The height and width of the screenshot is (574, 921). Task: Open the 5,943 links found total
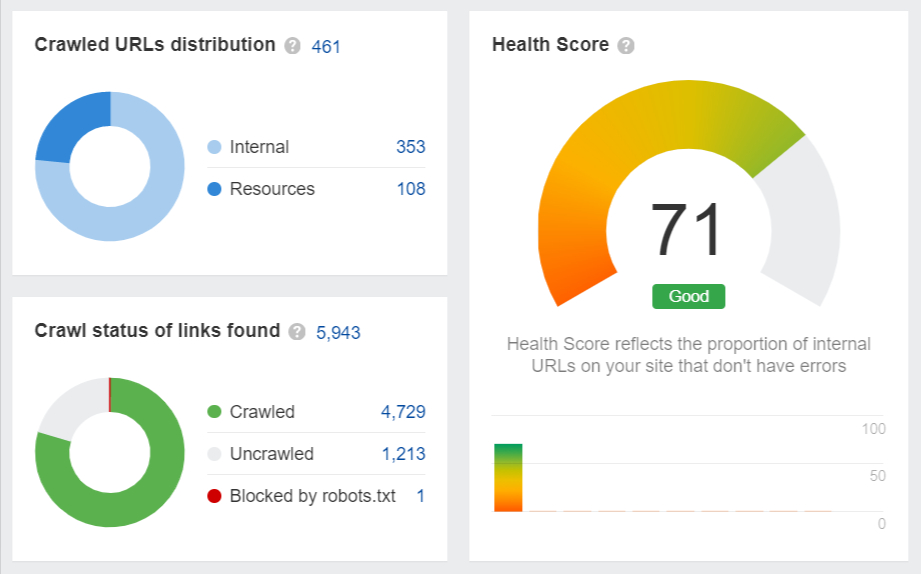[x=338, y=332]
